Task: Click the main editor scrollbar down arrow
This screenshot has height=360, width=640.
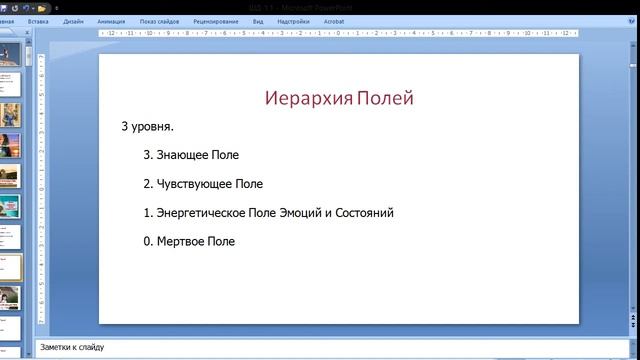Action: coord(633,309)
